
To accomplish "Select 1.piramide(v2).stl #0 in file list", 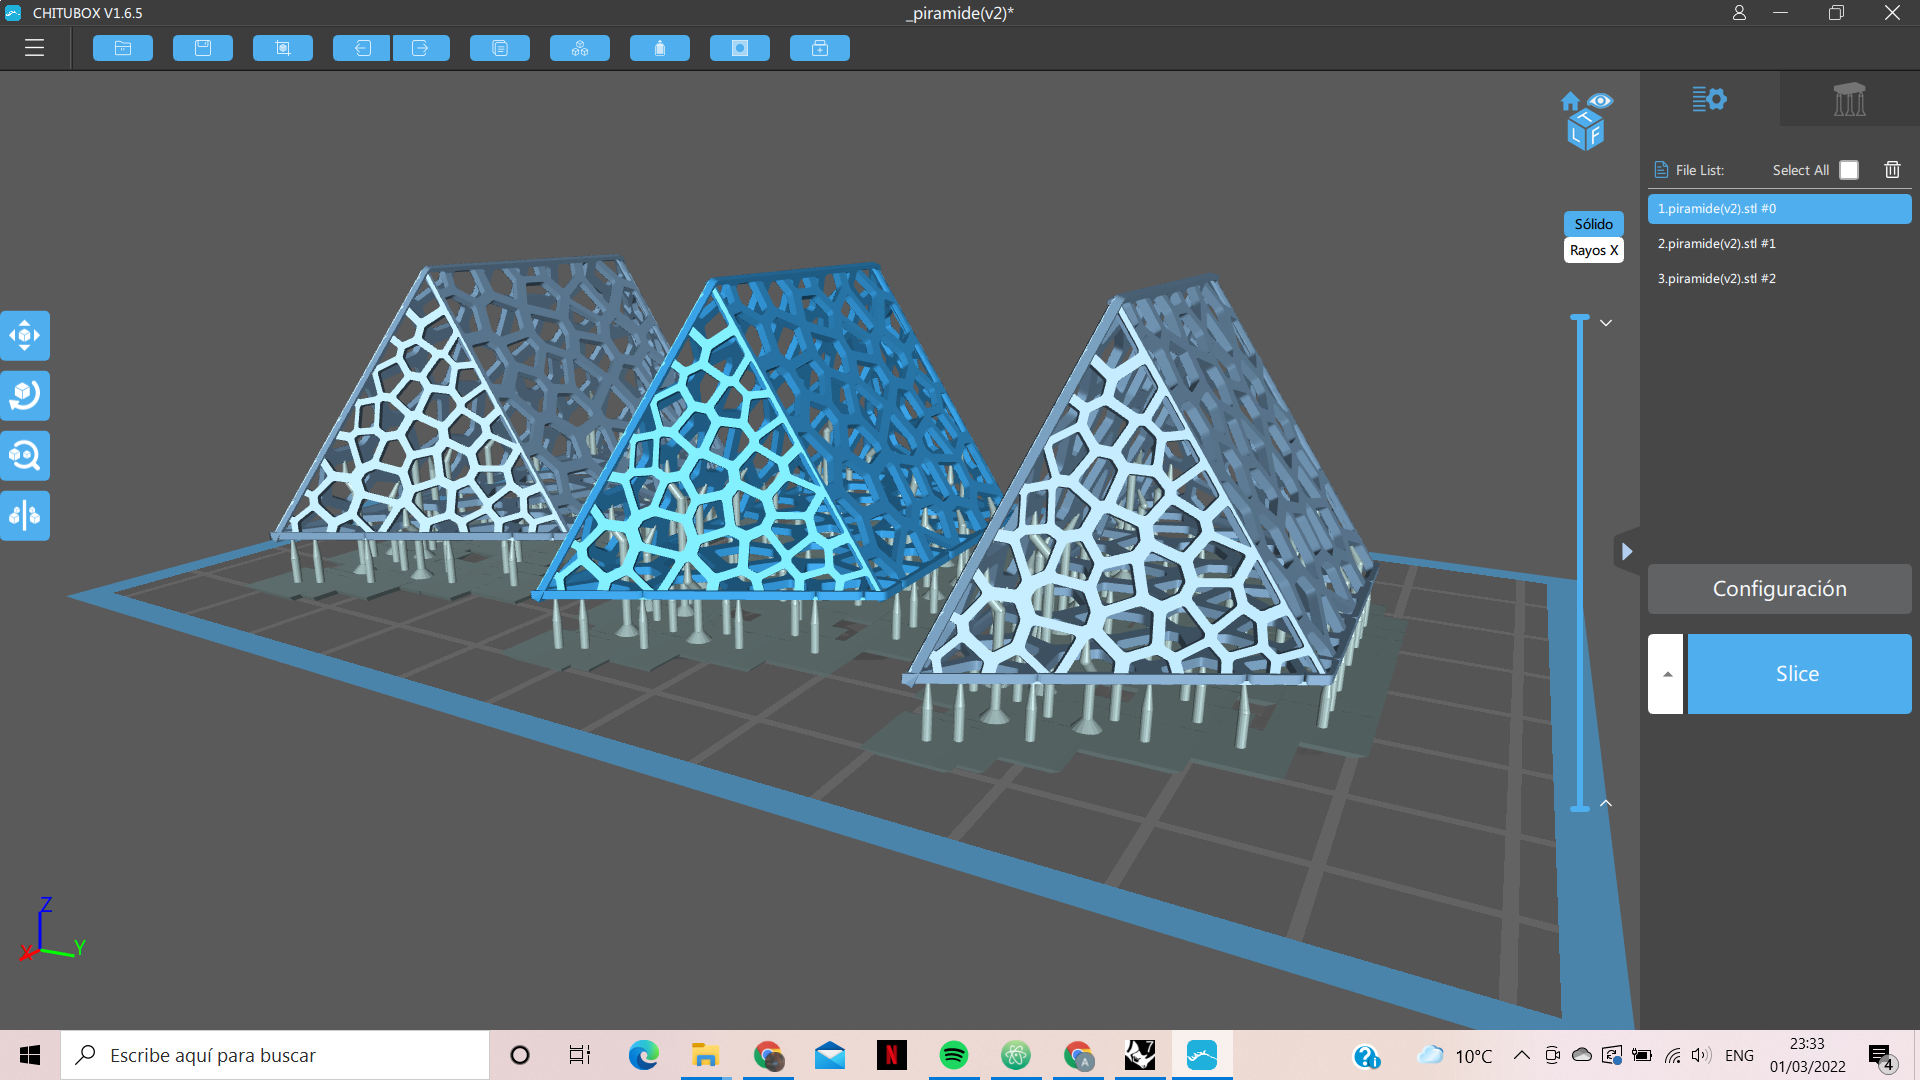I will point(1780,209).
